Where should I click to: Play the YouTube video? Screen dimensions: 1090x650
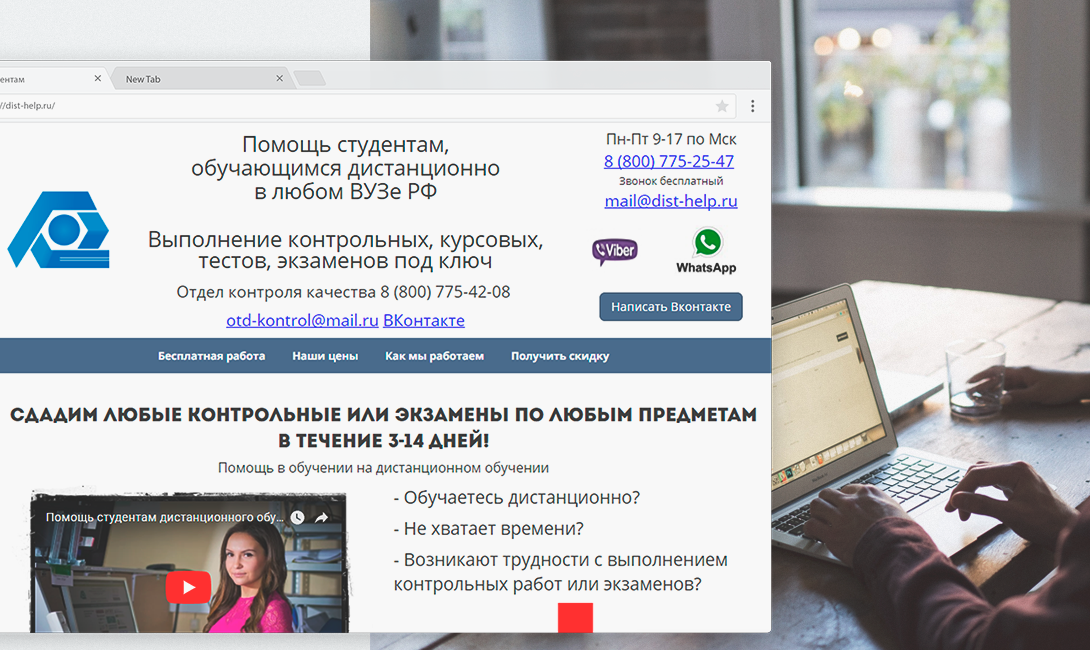click(x=188, y=587)
